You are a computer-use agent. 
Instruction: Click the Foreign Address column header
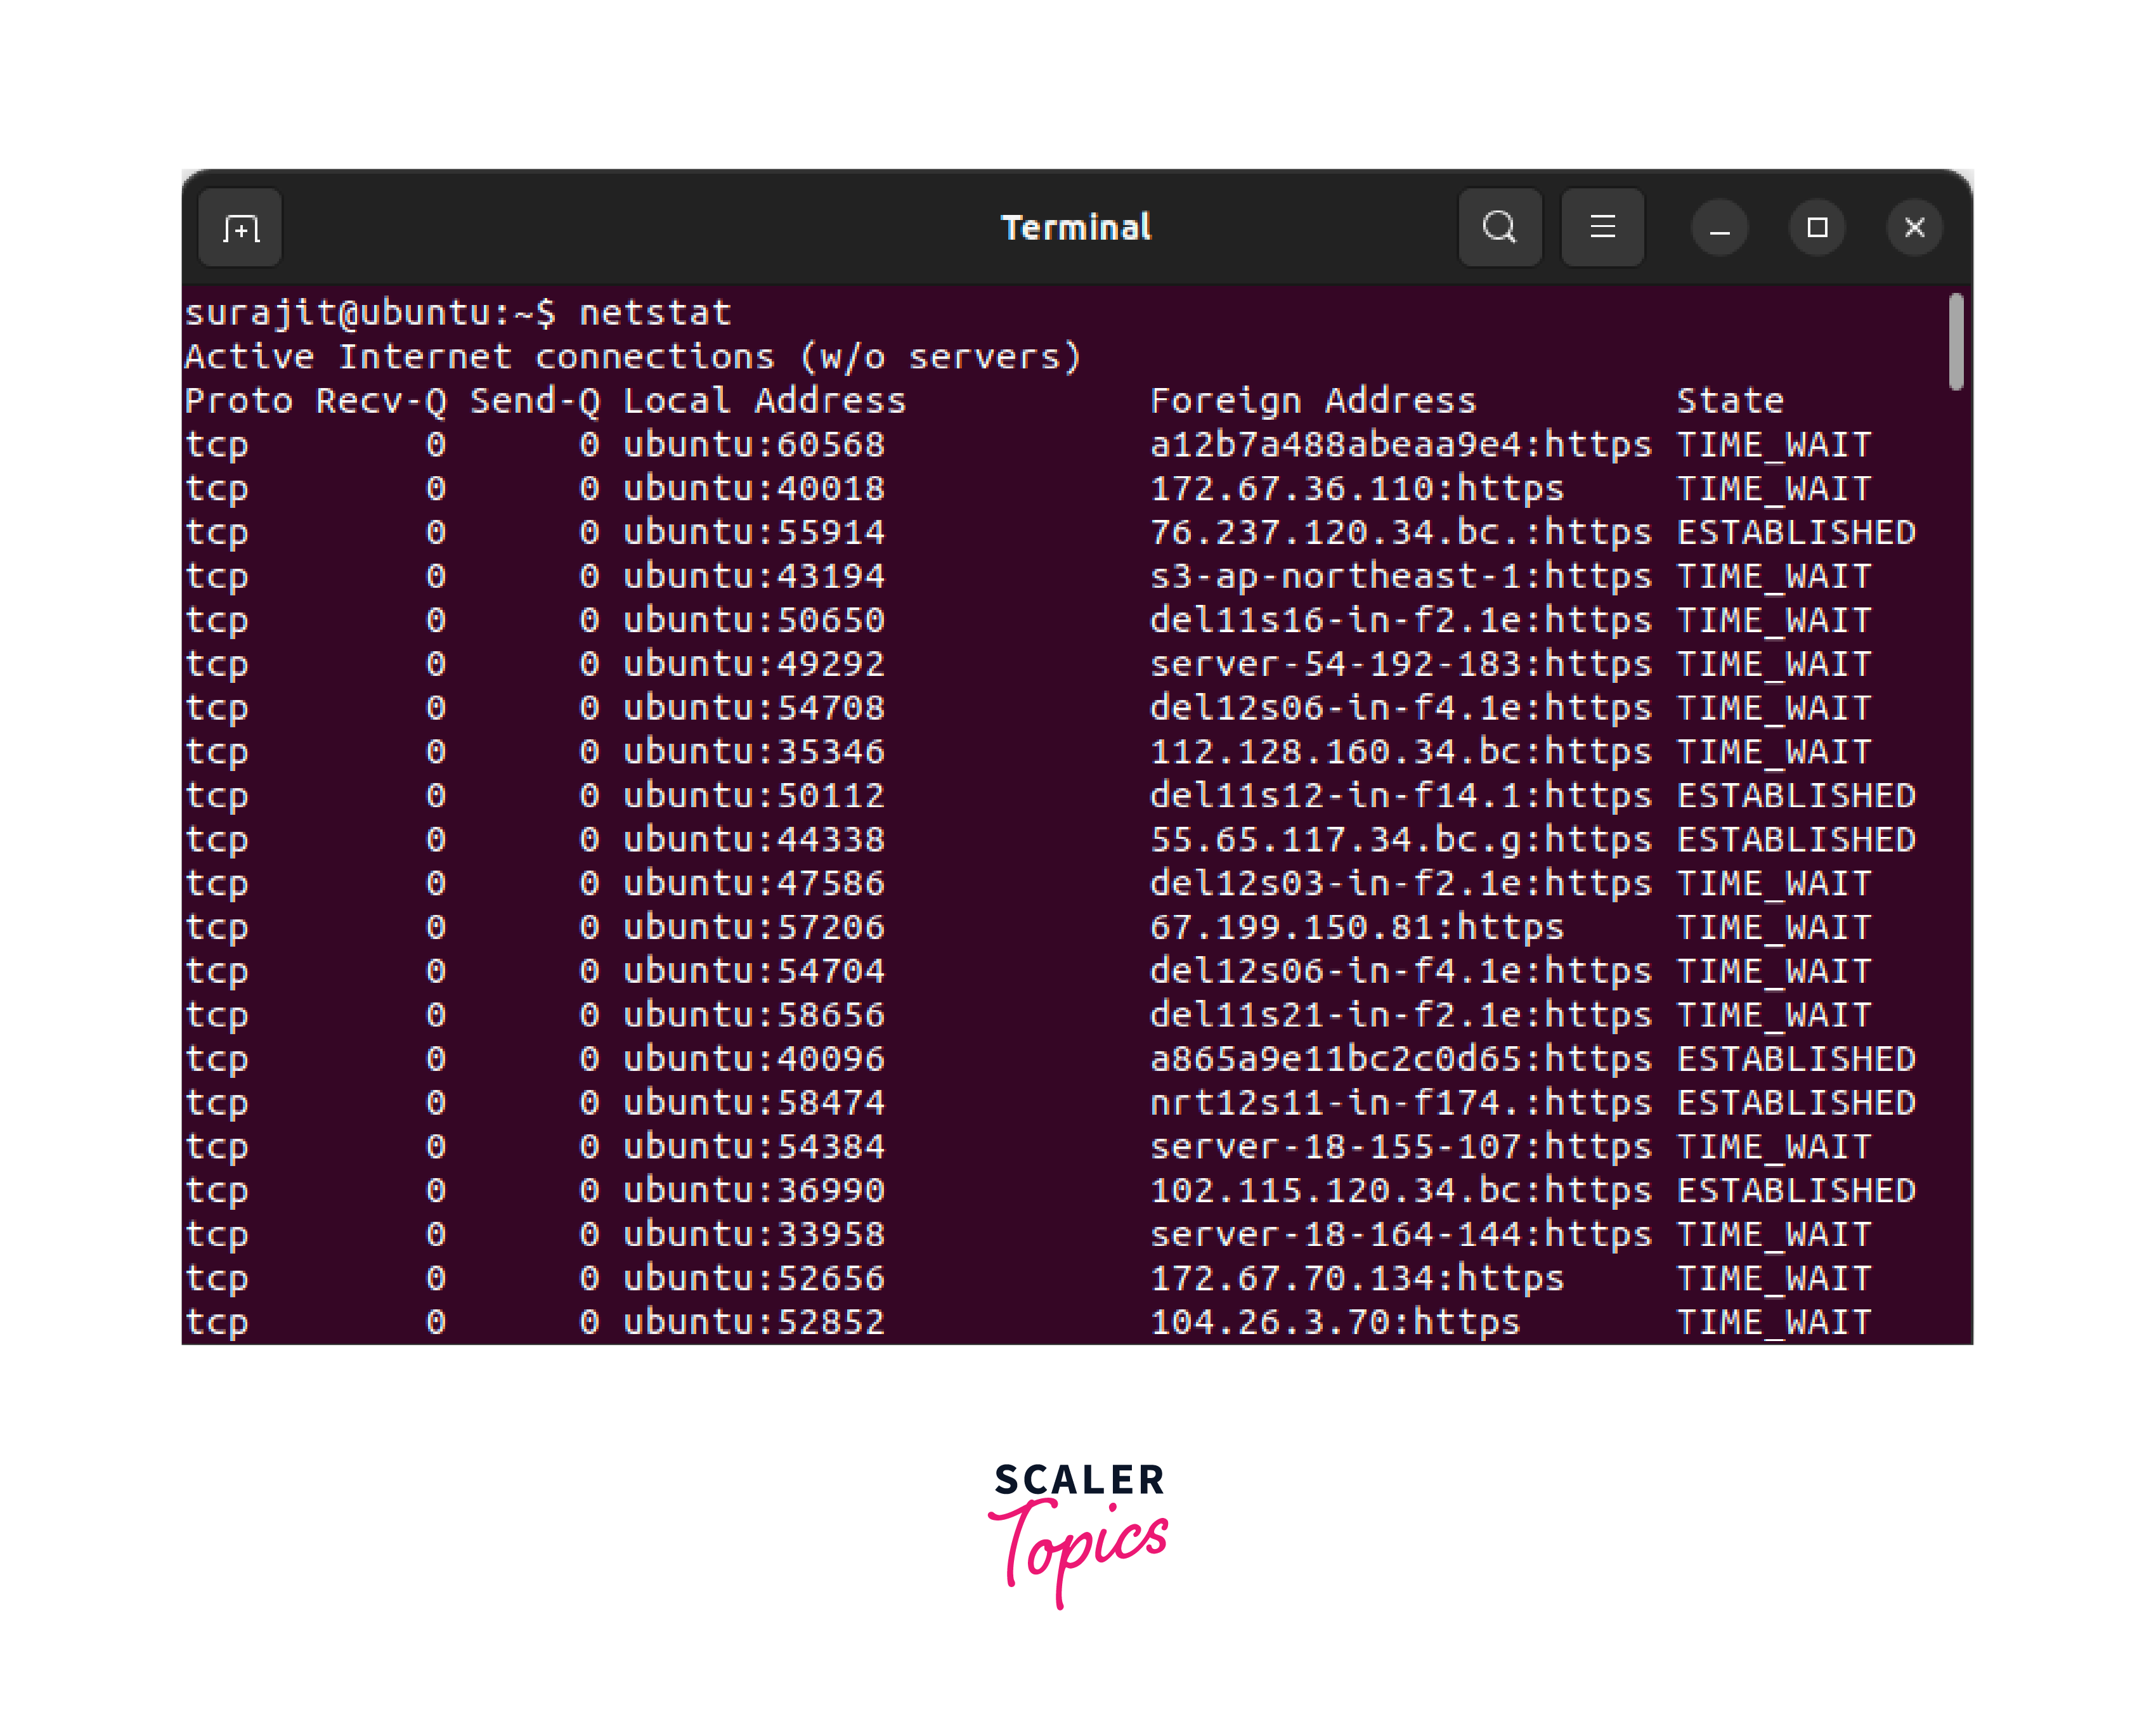(x=1313, y=401)
